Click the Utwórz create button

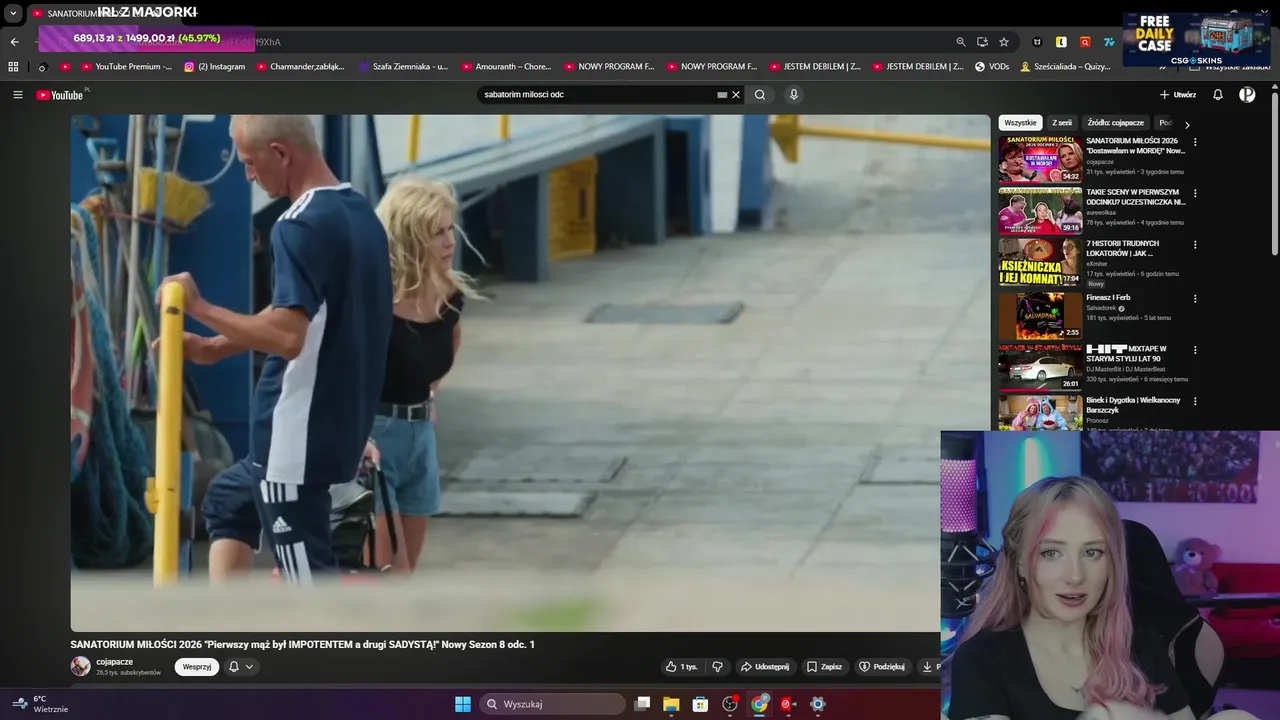(x=1178, y=95)
